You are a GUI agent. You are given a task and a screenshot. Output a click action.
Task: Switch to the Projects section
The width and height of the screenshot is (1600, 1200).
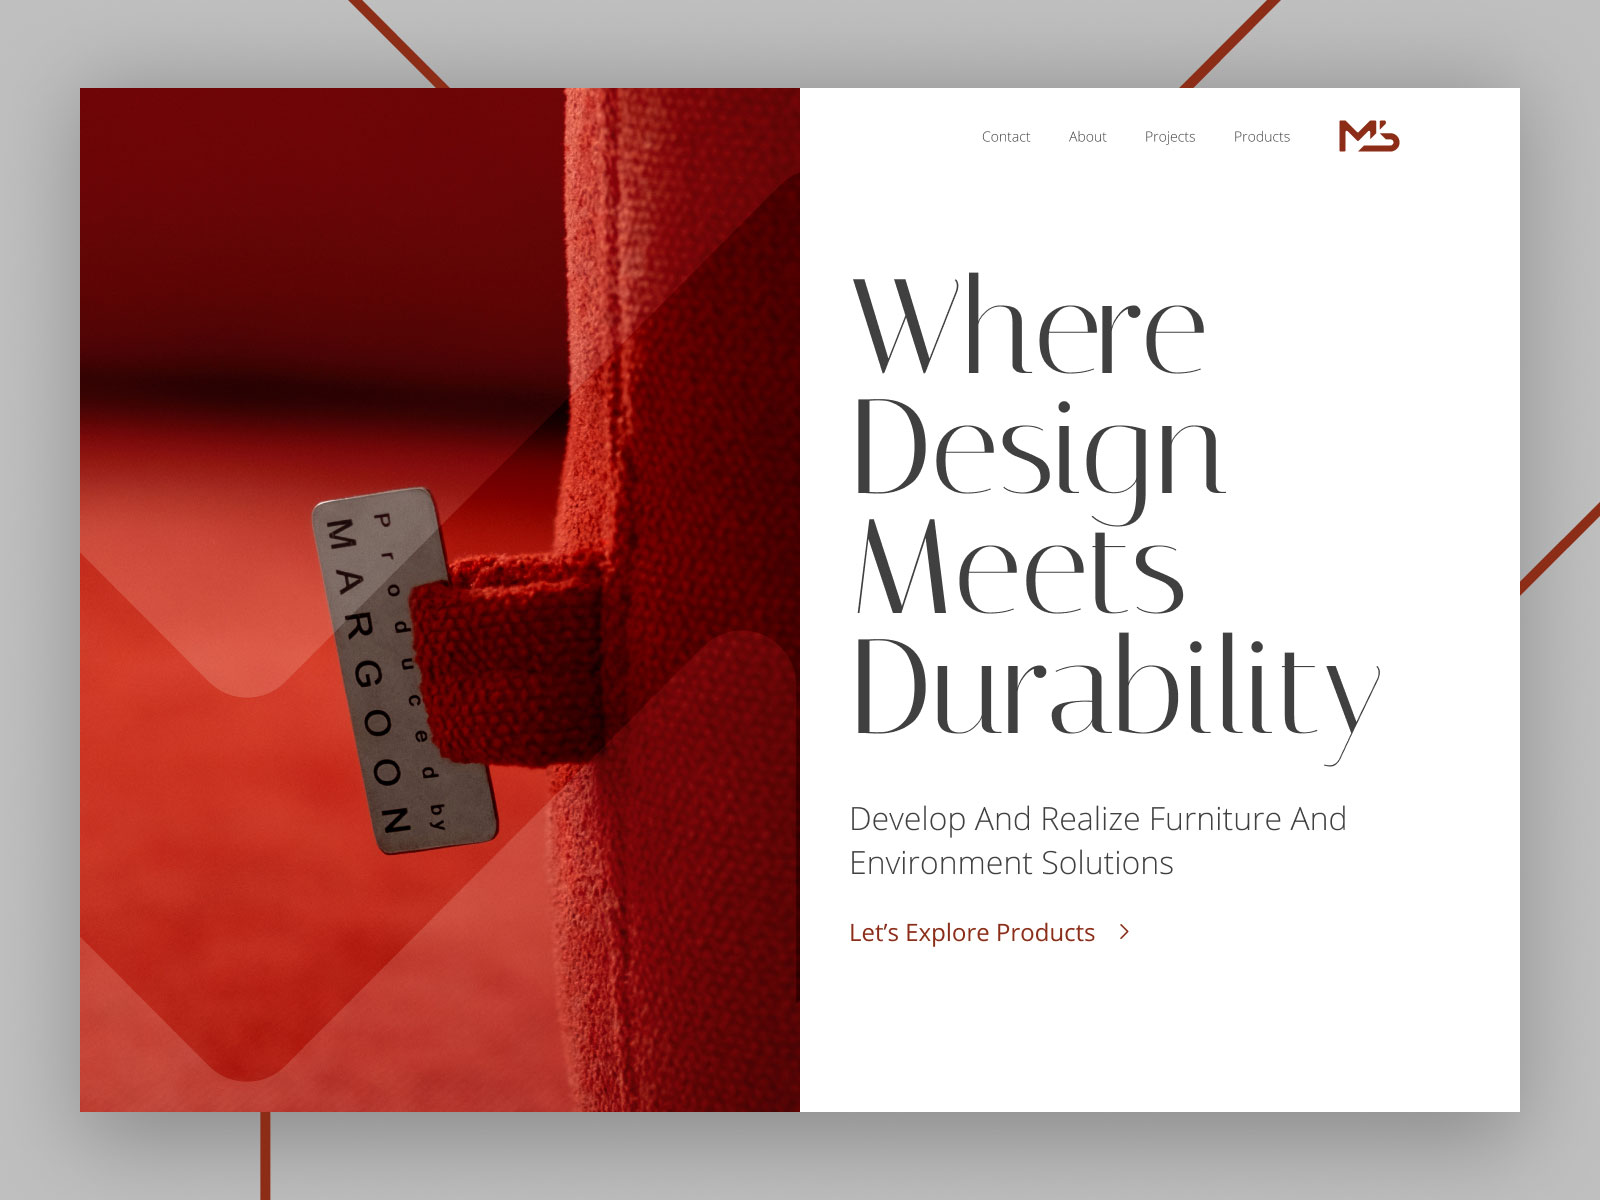[1170, 136]
